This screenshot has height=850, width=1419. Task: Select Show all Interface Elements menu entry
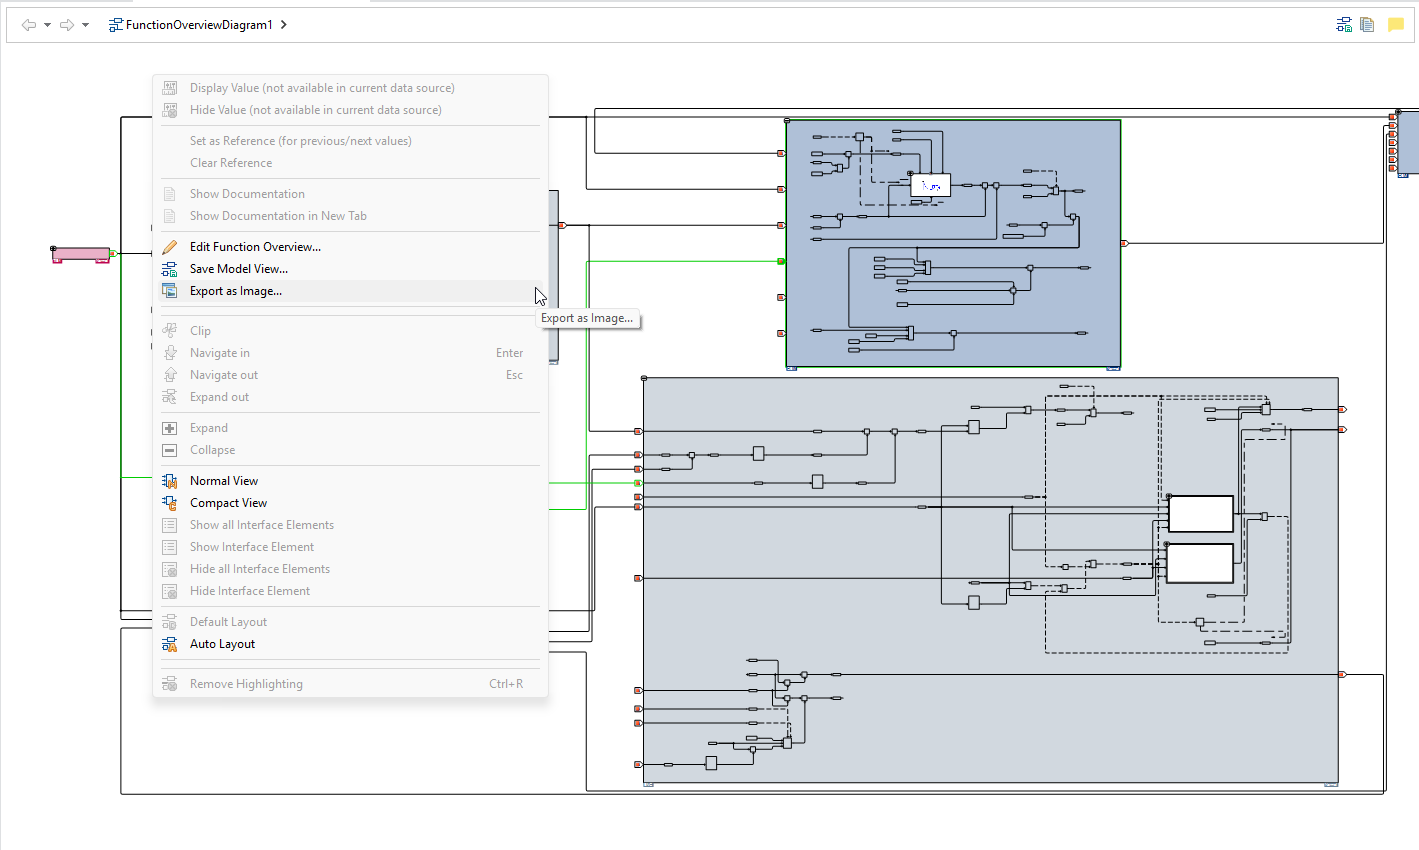(262, 524)
